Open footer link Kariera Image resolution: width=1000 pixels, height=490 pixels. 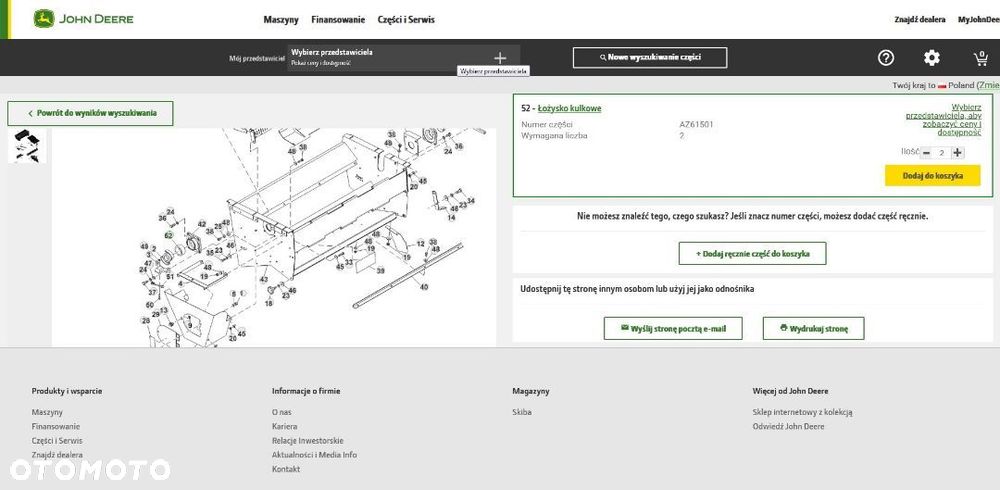[x=284, y=426]
